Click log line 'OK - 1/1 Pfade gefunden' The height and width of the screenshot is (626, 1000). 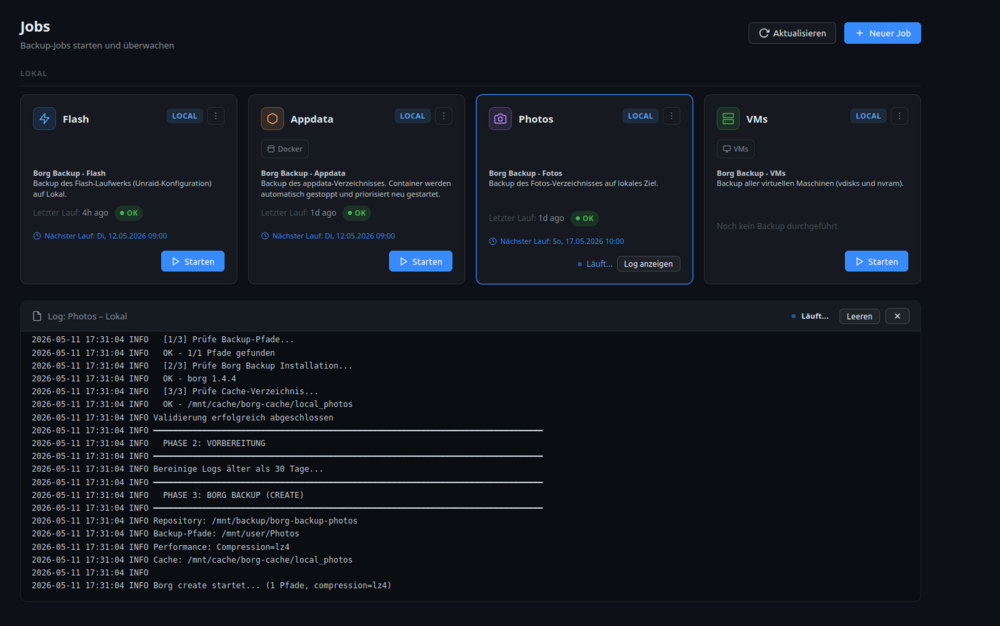[219, 353]
